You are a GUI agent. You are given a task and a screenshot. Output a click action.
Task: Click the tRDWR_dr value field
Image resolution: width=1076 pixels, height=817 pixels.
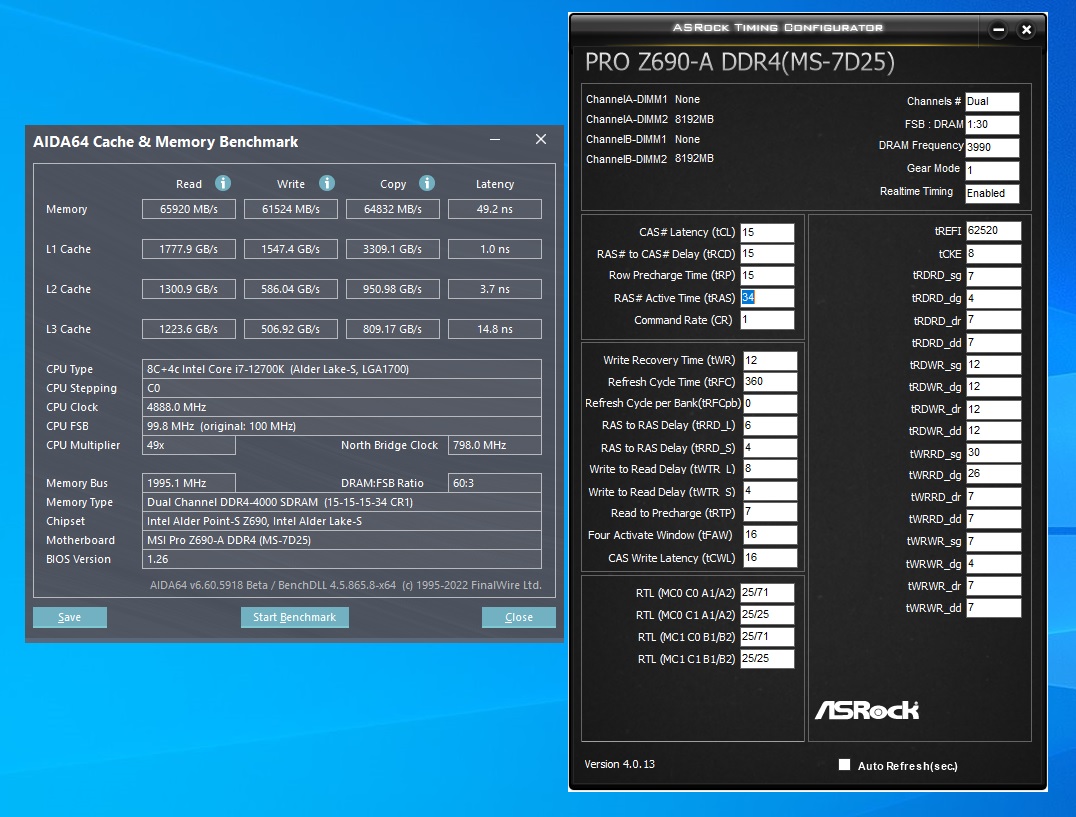click(x=993, y=410)
